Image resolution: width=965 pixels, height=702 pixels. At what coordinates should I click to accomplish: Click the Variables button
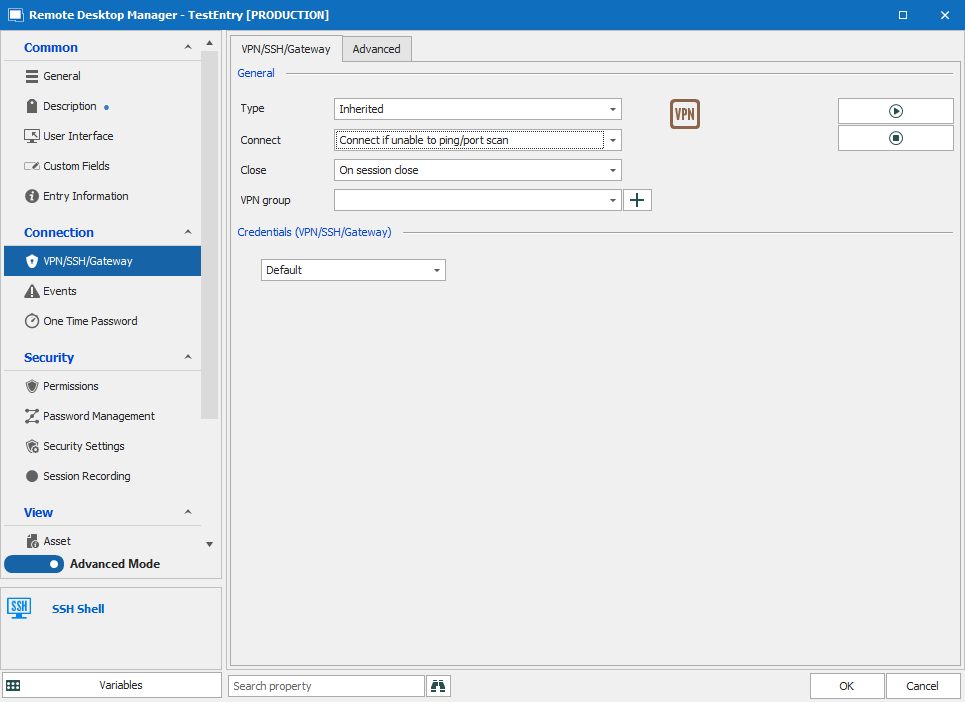click(x=111, y=685)
